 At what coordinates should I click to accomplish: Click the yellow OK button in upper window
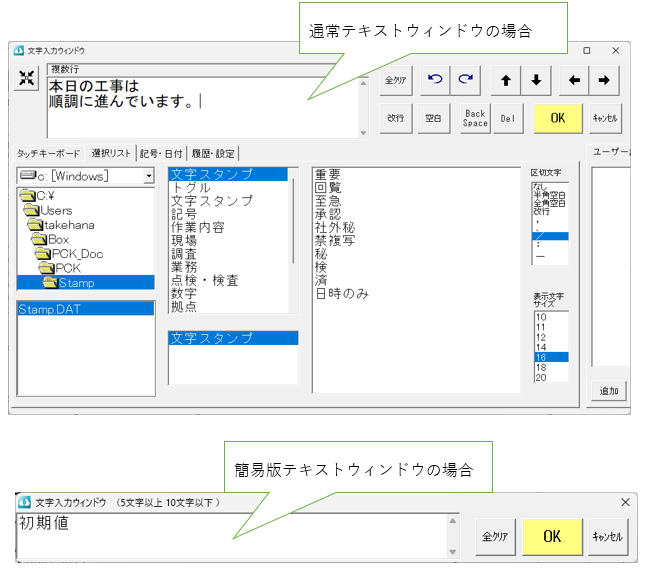pyautogui.click(x=558, y=118)
